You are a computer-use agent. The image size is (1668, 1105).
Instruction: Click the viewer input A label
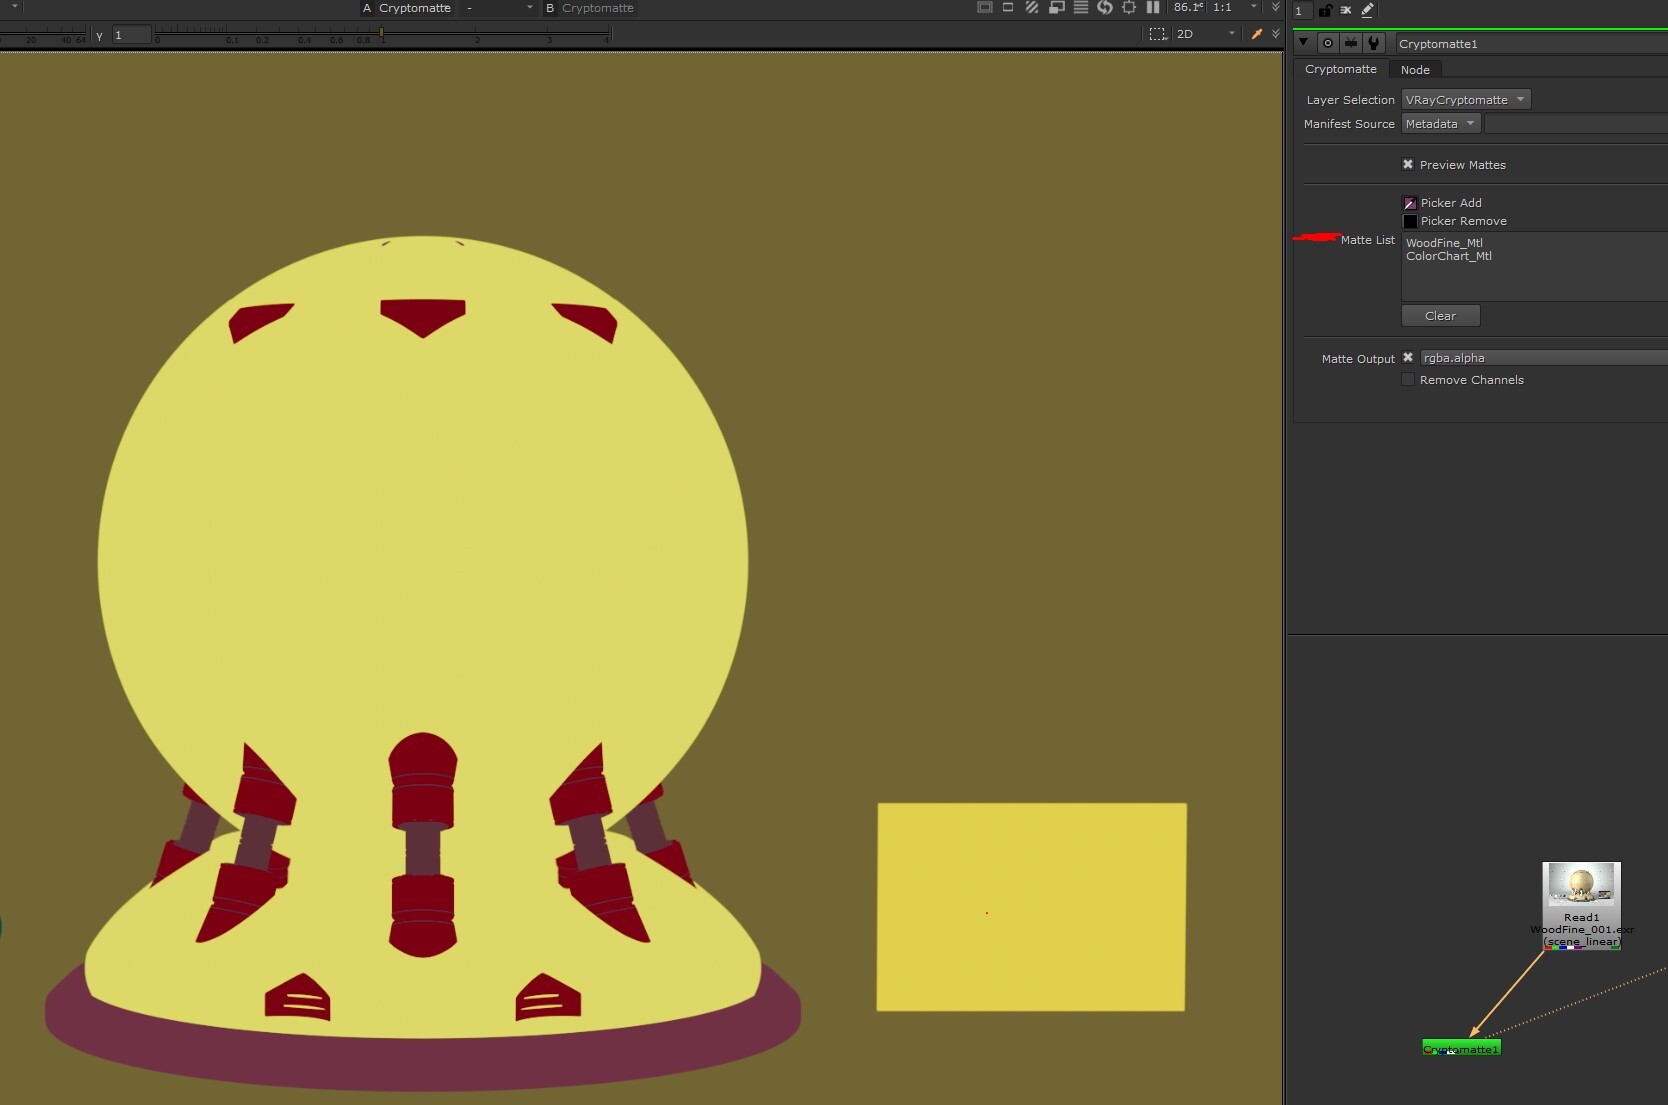click(x=367, y=8)
